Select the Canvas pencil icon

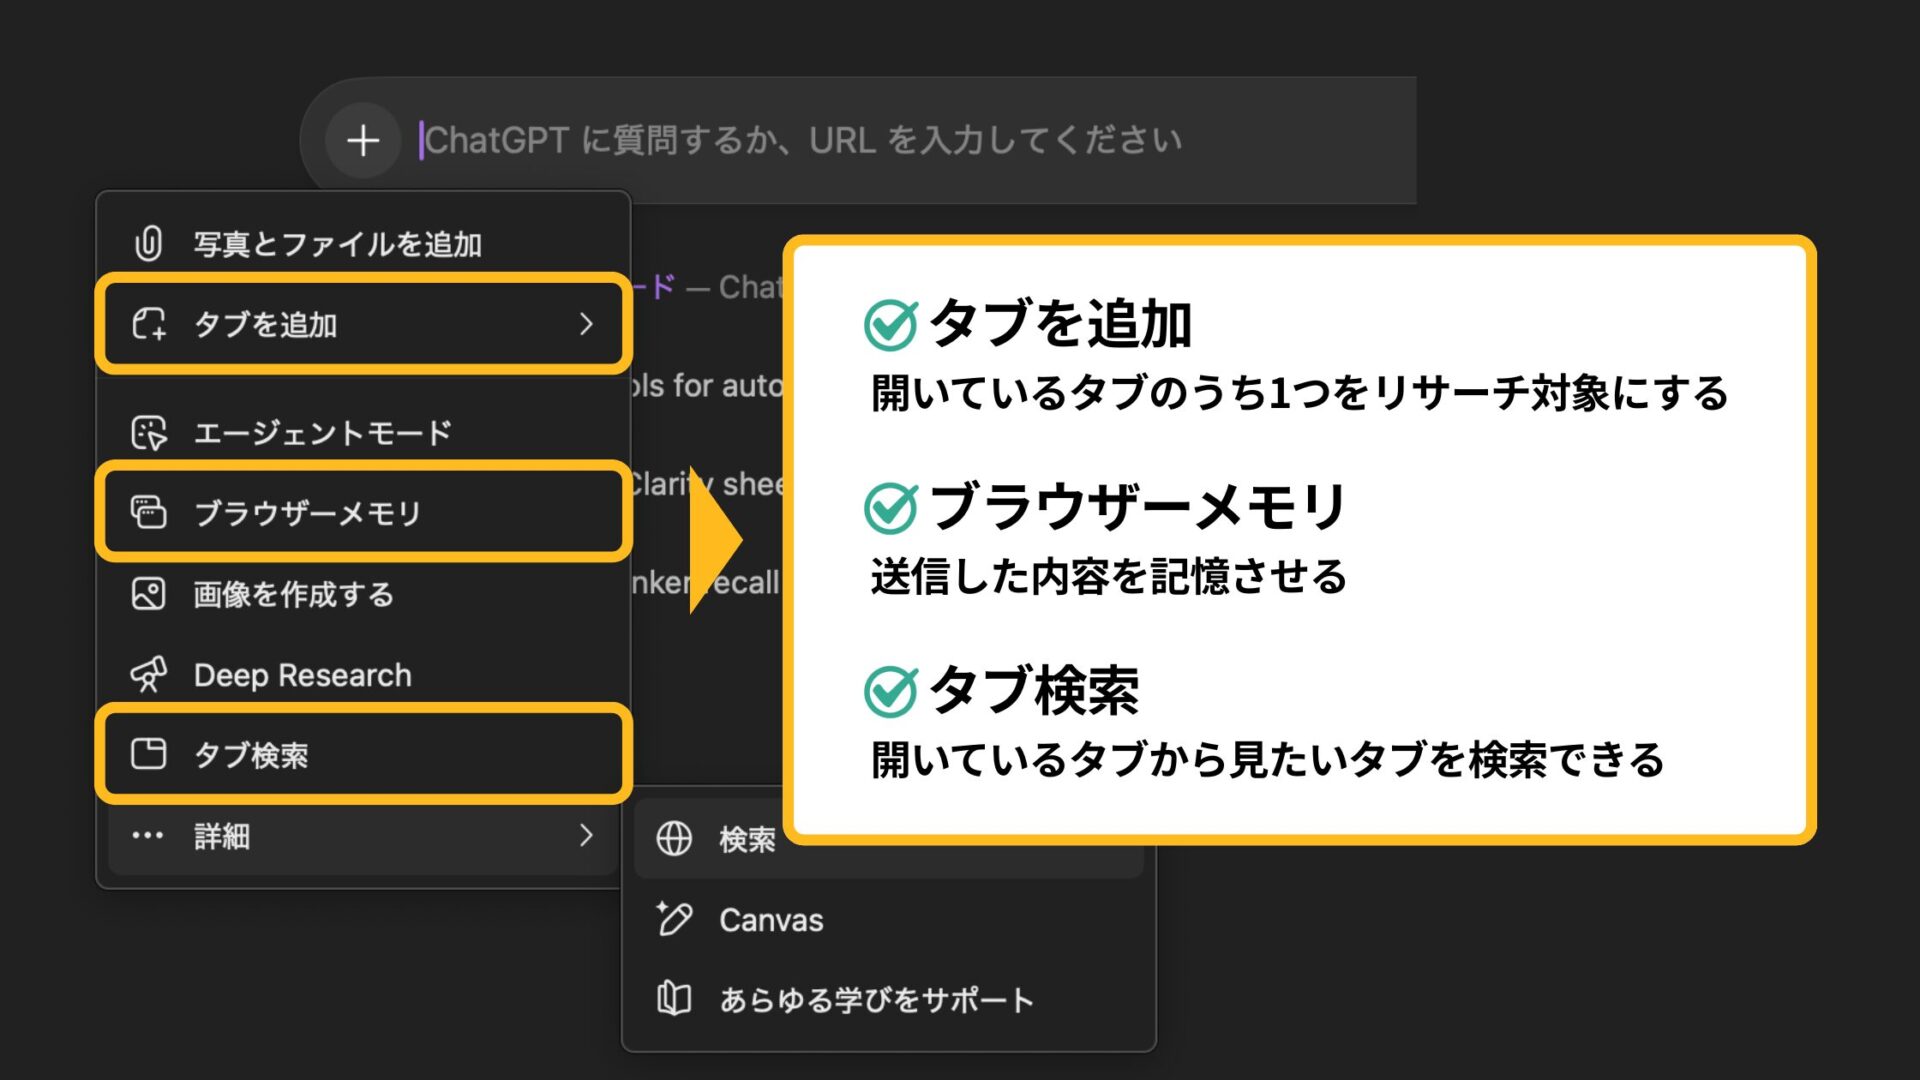point(676,919)
